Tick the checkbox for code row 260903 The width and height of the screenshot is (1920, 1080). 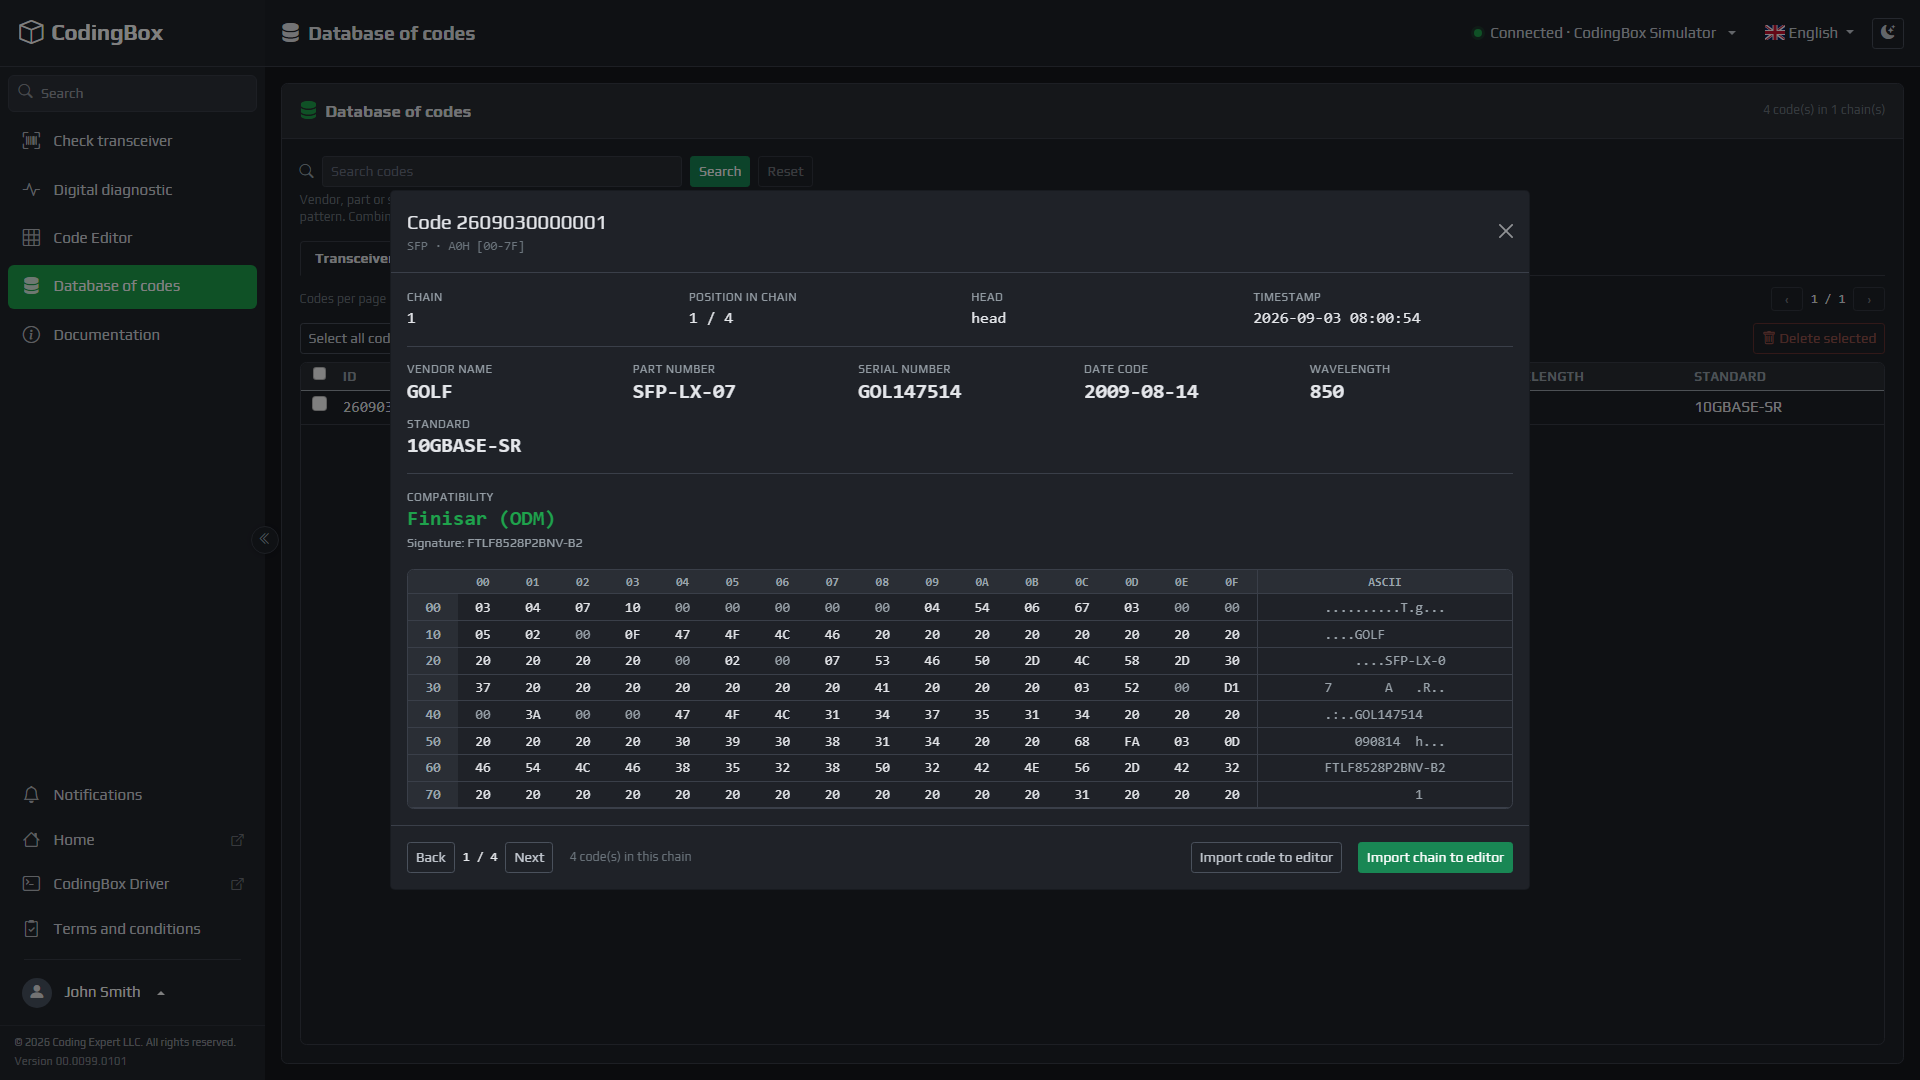(x=320, y=404)
